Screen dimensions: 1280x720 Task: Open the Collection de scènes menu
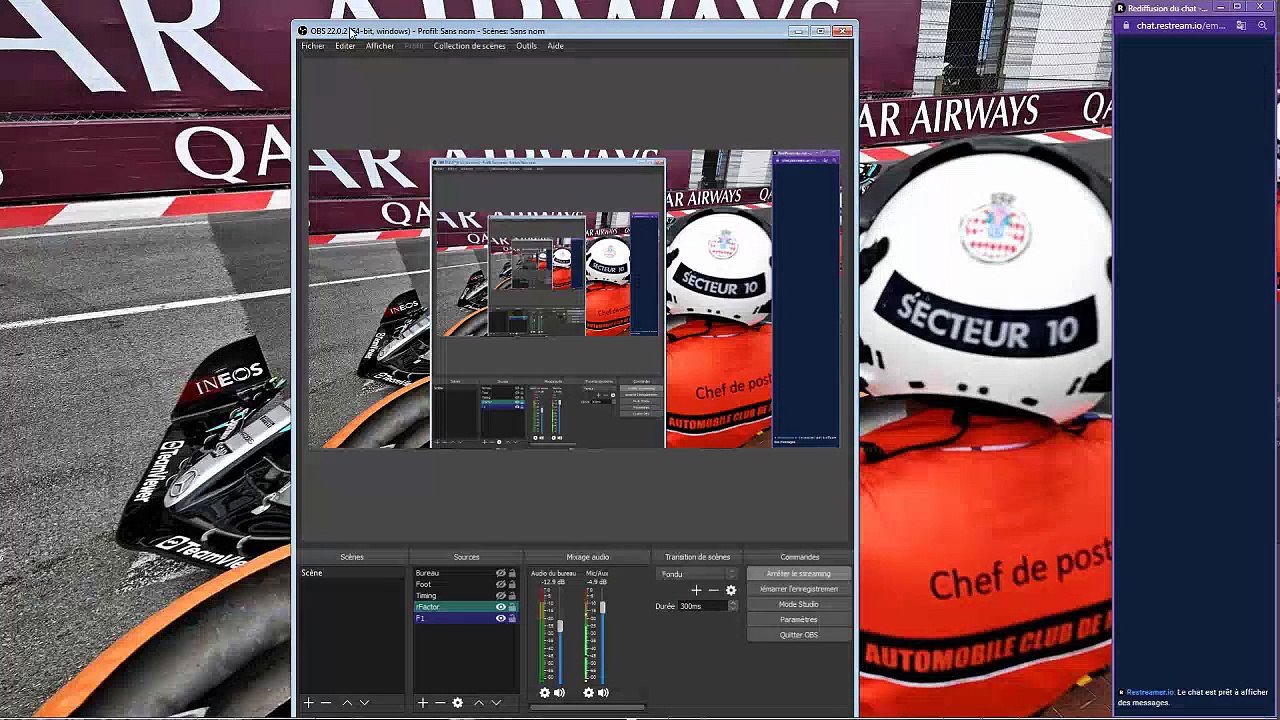469,46
